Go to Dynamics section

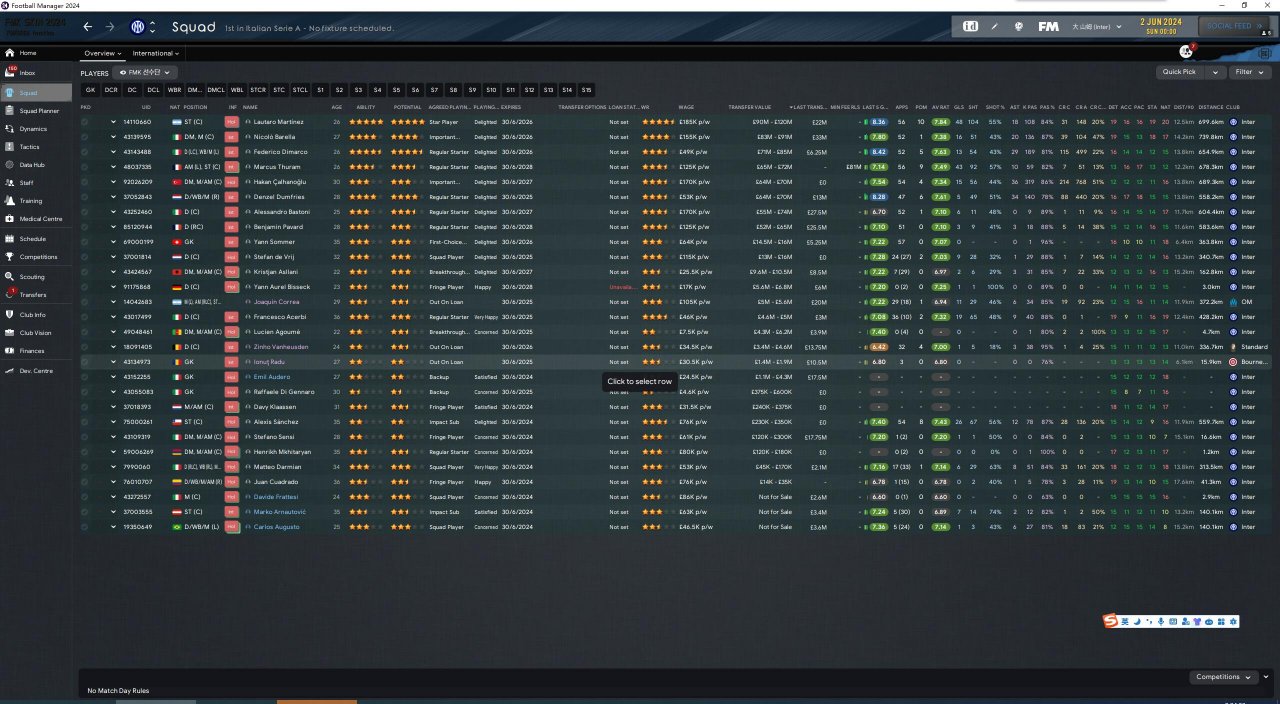(x=32, y=129)
